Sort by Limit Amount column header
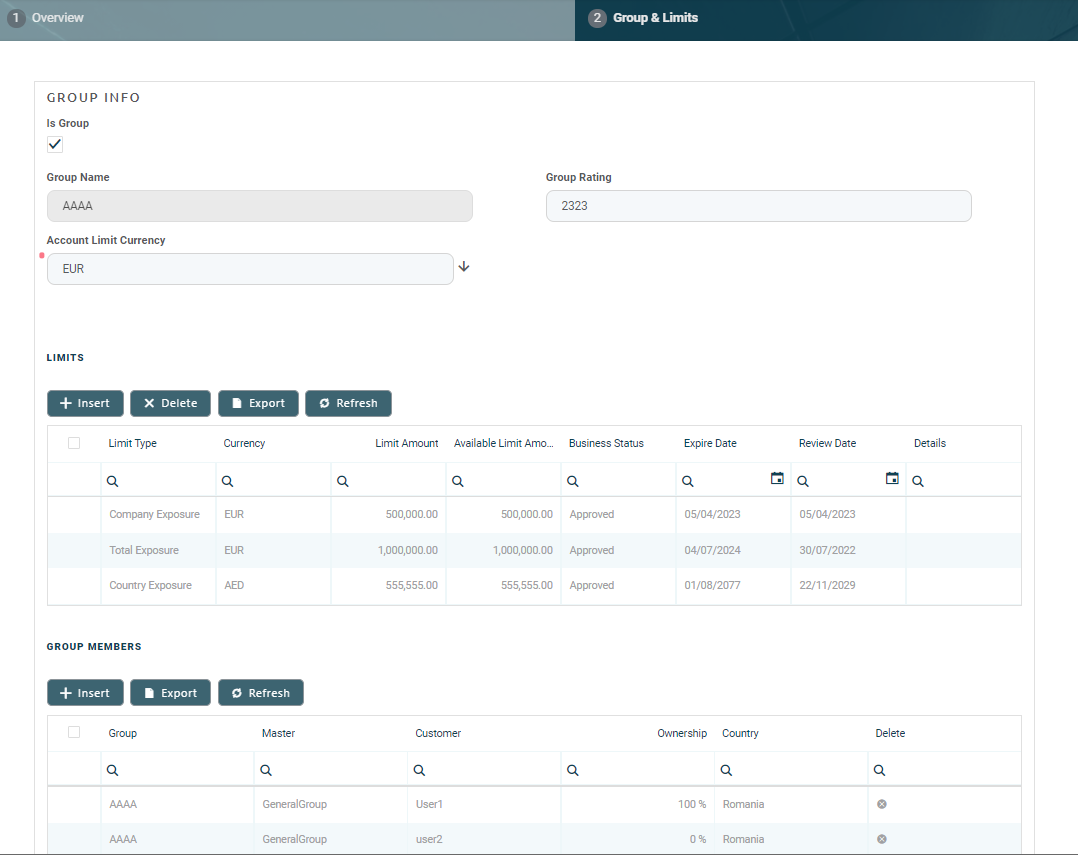 tap(406, 443)
